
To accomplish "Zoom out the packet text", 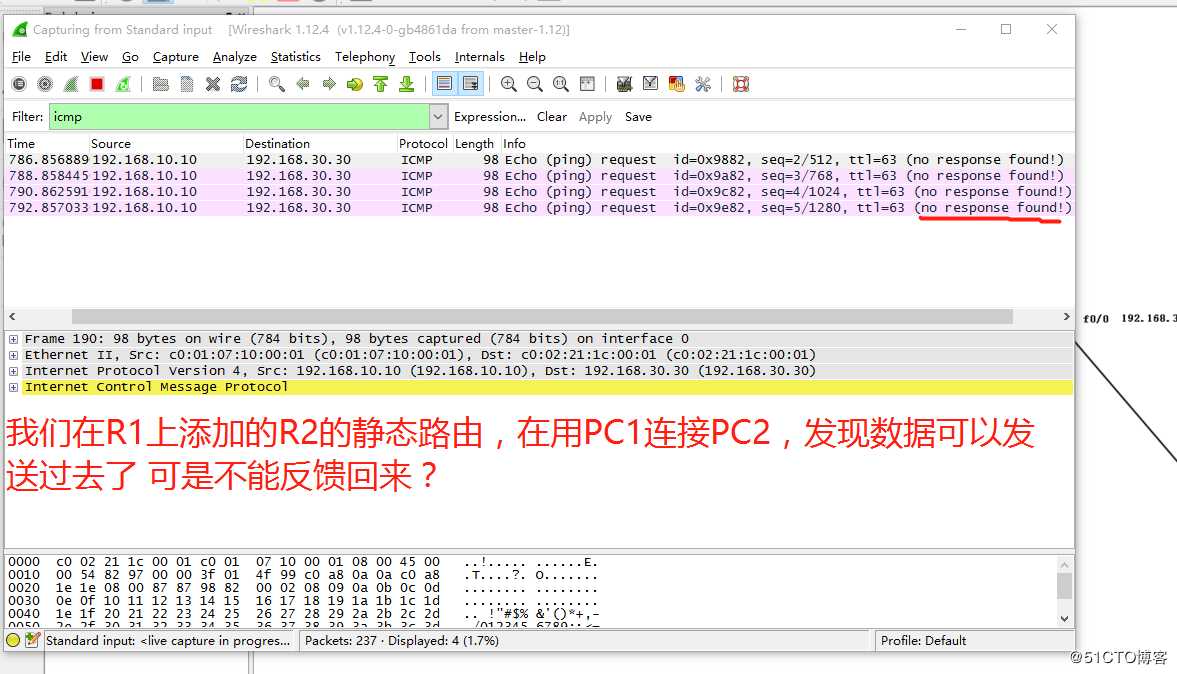I will (x=534, y=84).
